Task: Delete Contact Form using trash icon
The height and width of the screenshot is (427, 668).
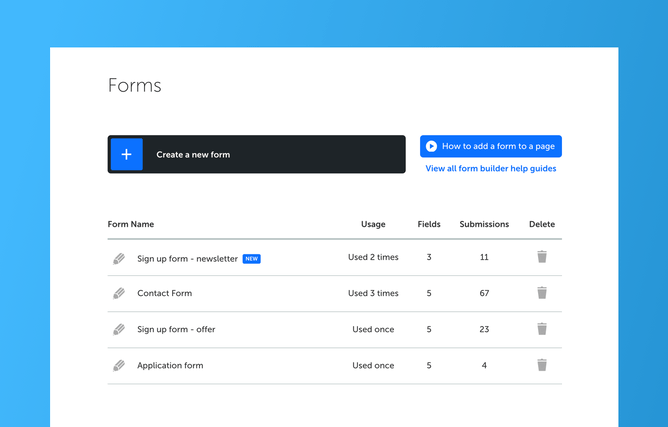Action: tap(541, 293)
